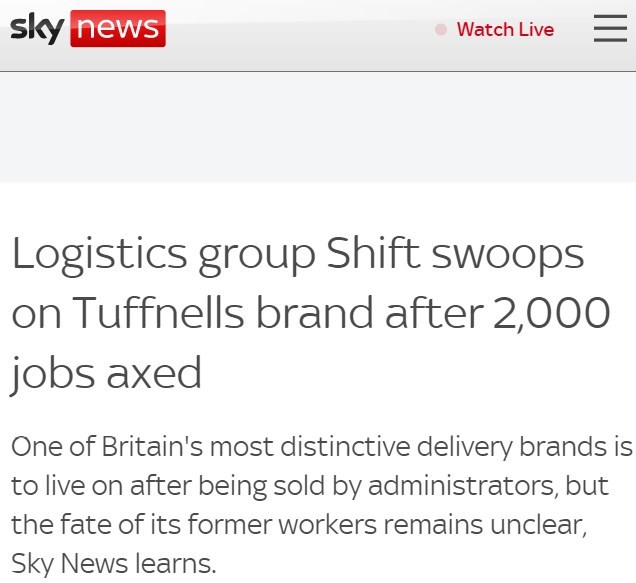Open the Watch Live stream link

click(x=505, y=30)
